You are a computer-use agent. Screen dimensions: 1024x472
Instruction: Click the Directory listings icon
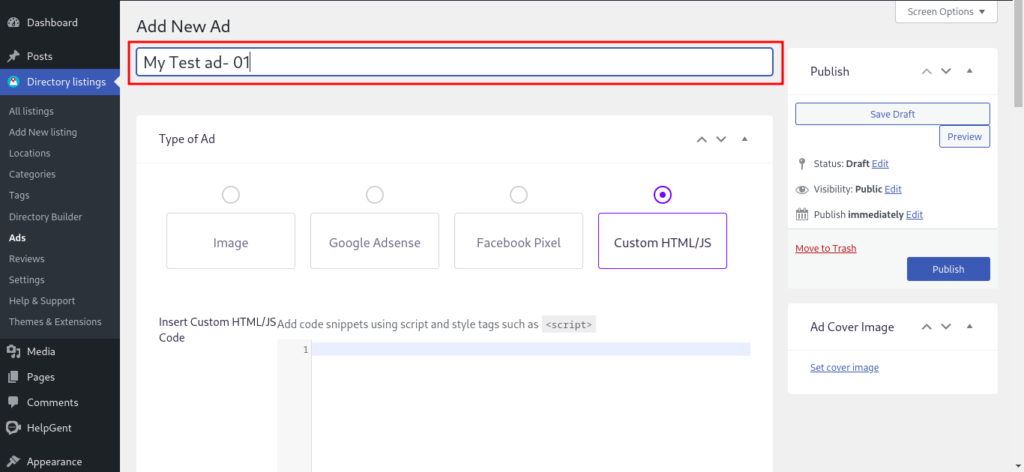(13, 82)
